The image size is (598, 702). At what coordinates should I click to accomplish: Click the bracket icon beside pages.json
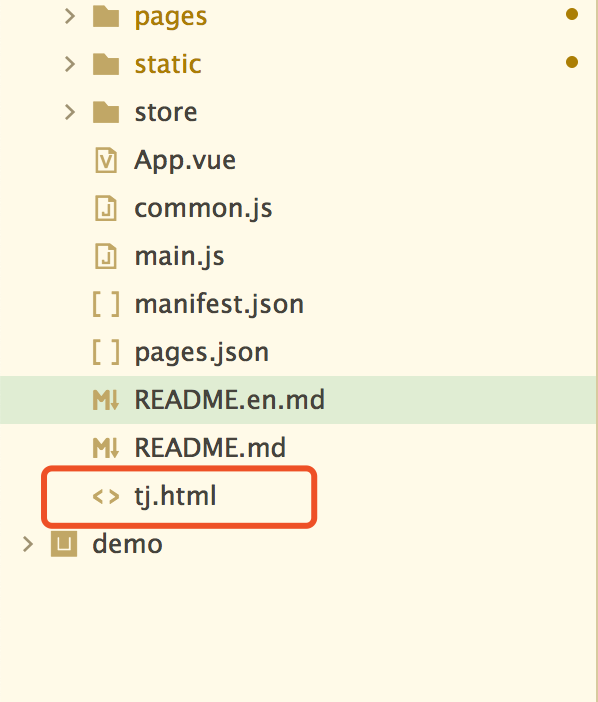coord(106,352)
